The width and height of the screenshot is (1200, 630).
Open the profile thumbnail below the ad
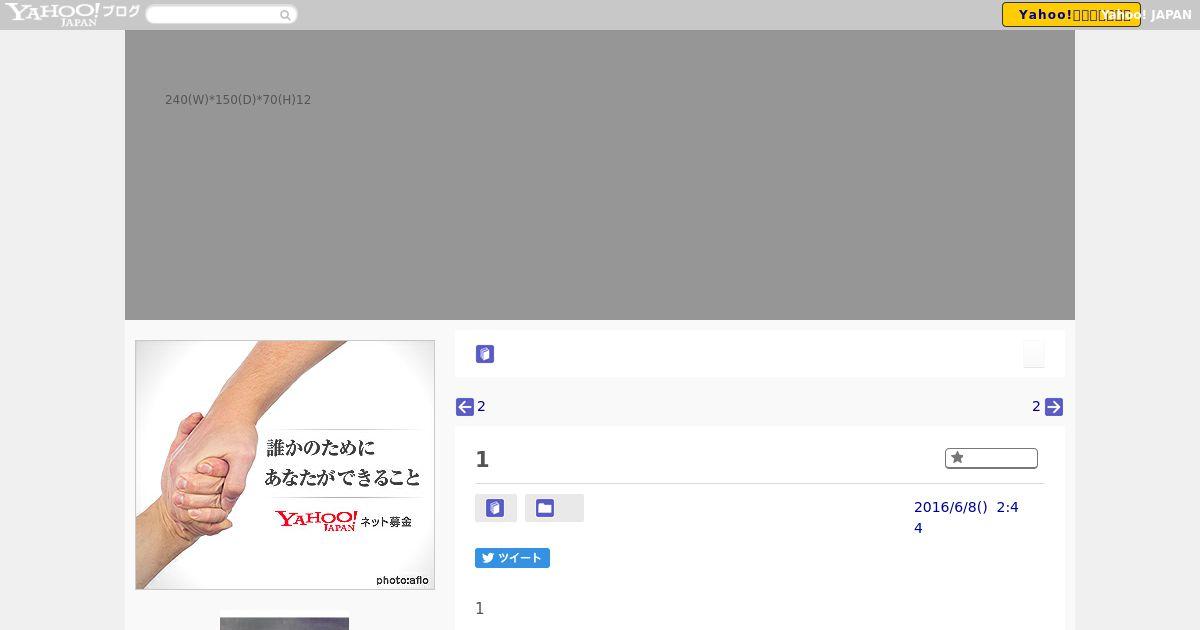pos(285,621)
